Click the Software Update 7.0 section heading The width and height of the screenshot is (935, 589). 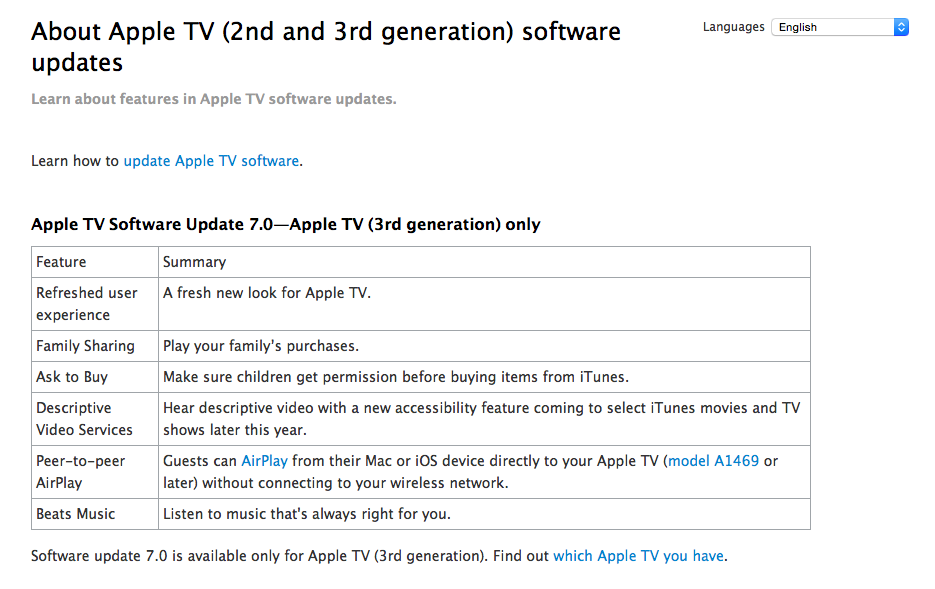(x=286, y=224)
